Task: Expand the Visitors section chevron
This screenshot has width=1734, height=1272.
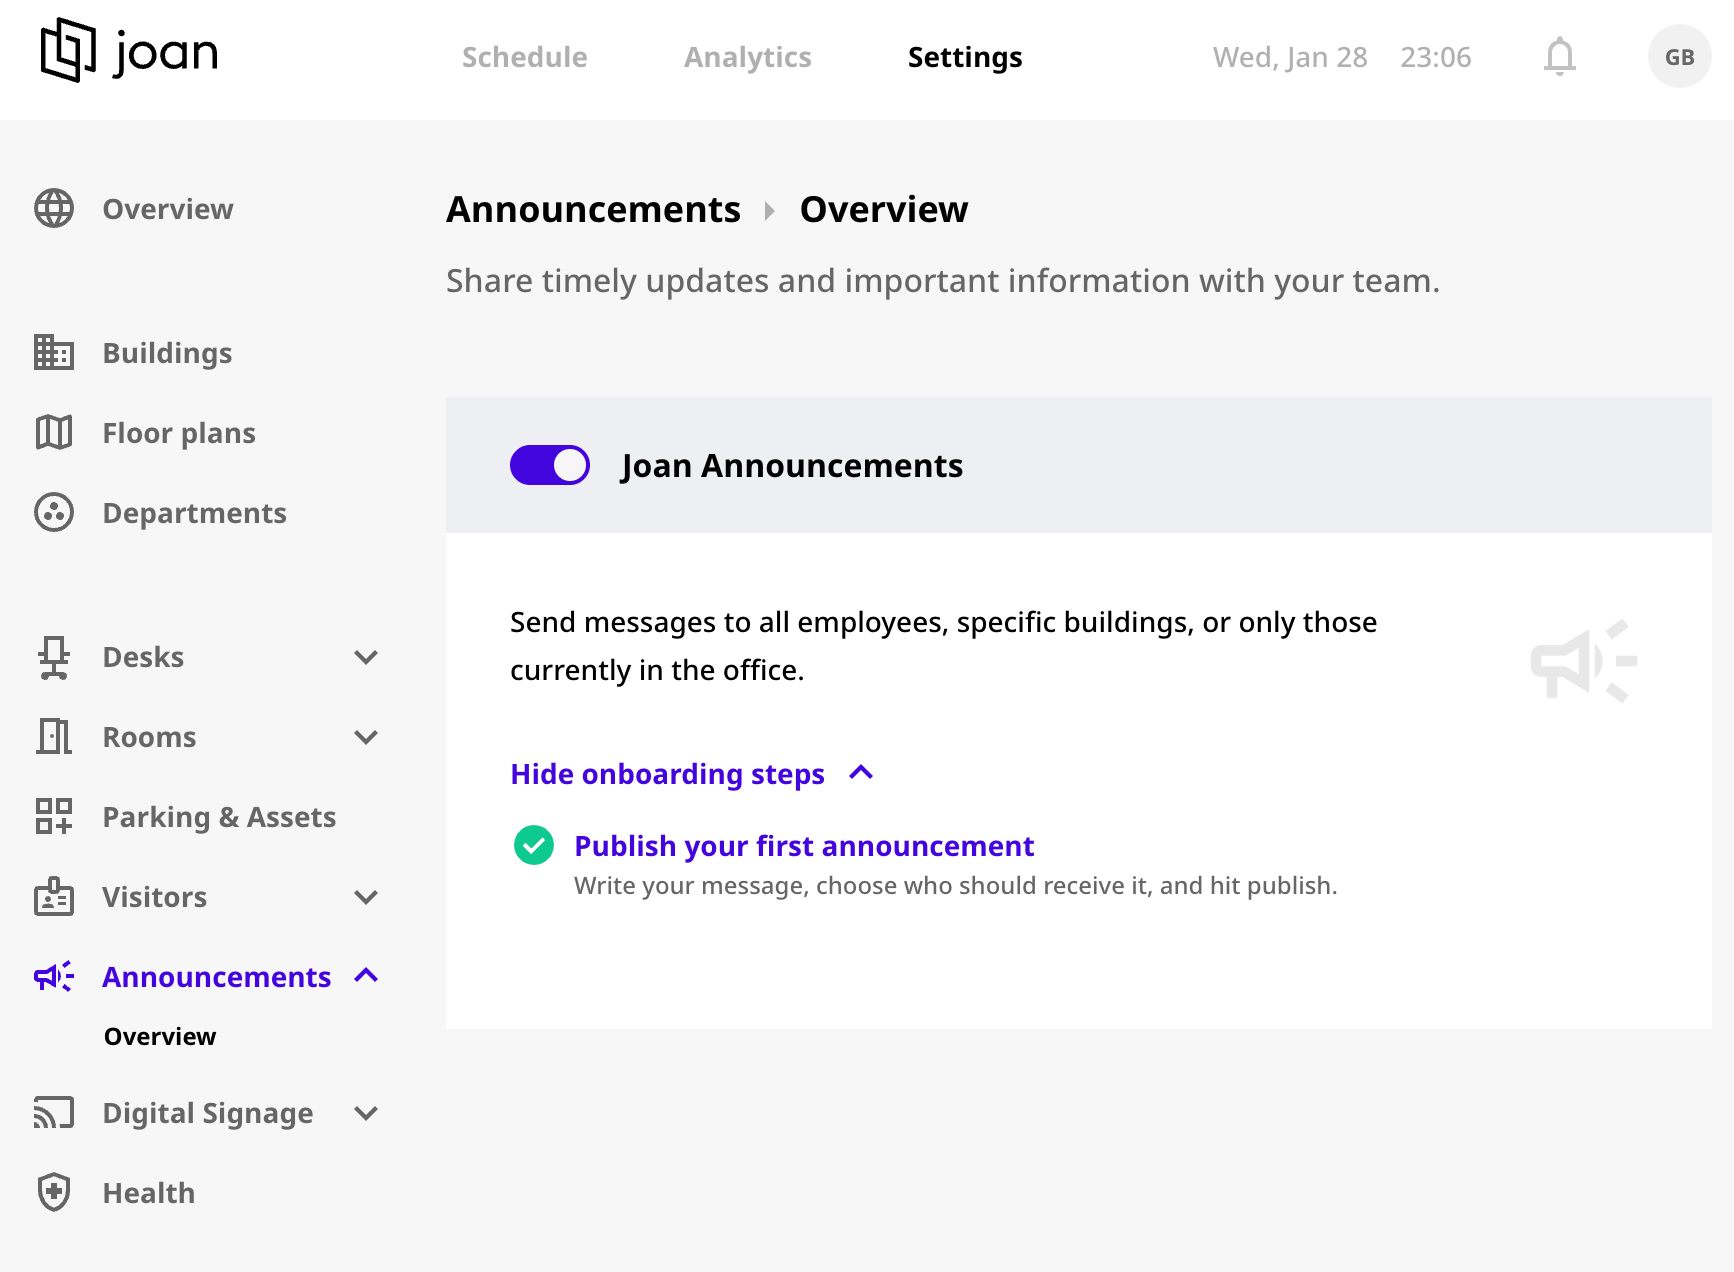Action: click(x=366, y=897)
